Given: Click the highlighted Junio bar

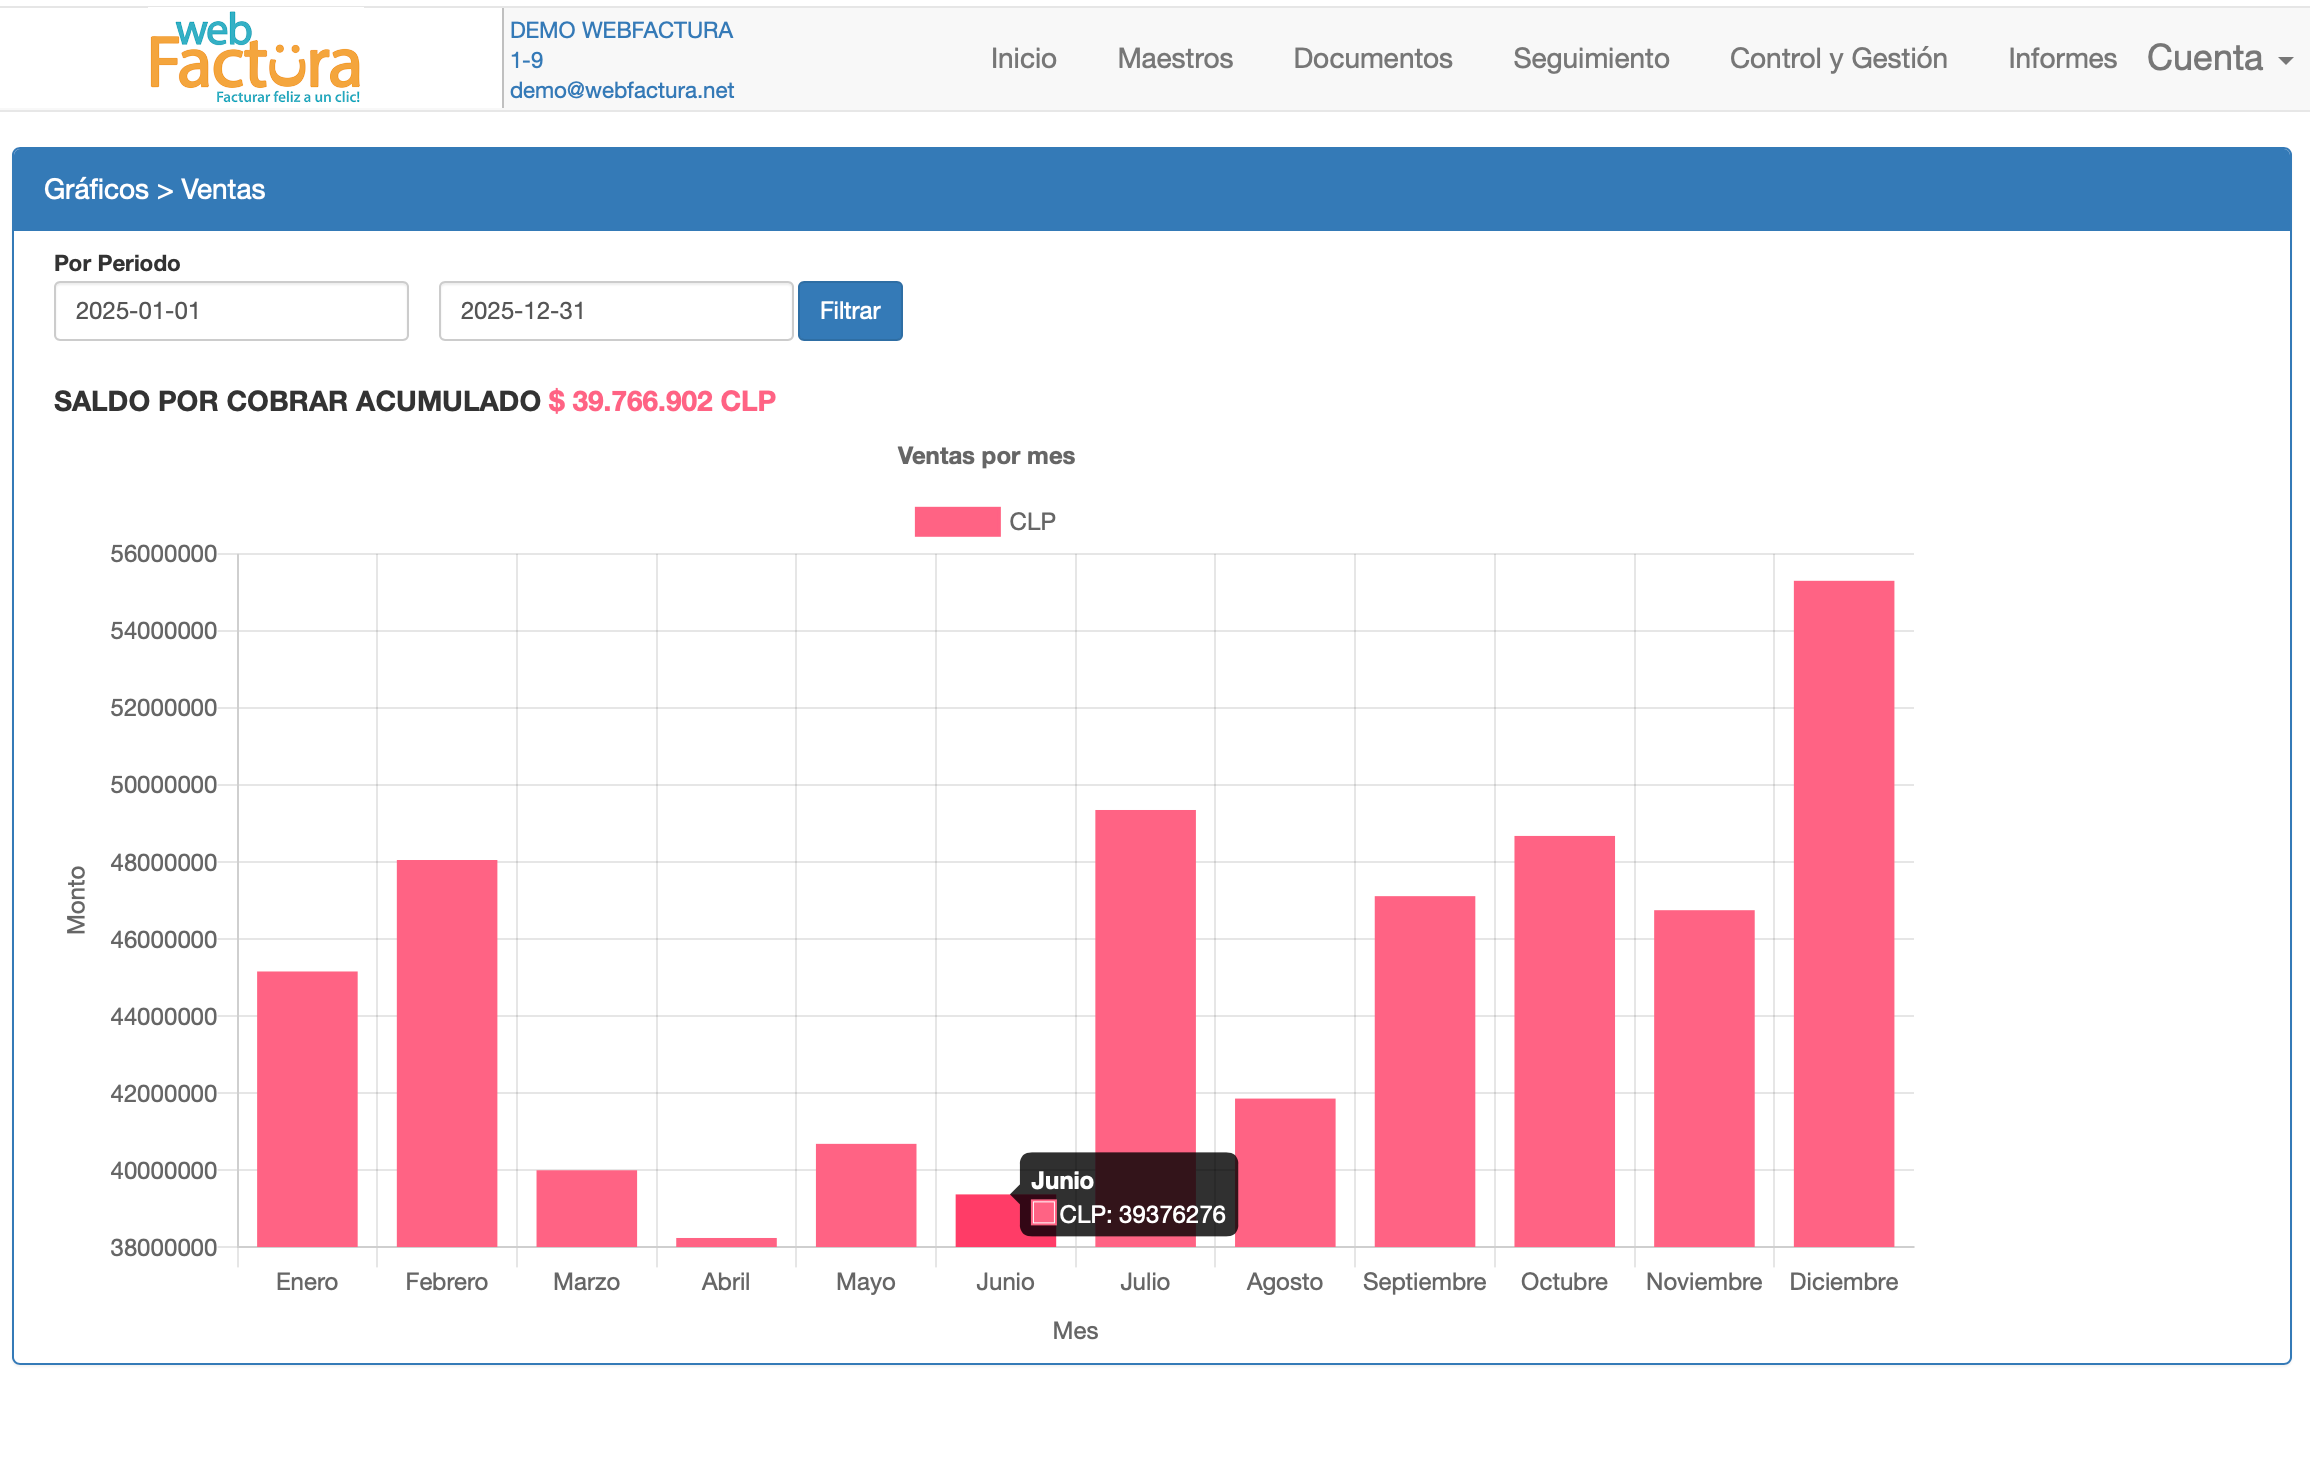Looking at the screenshot, I should [985, 1220].
